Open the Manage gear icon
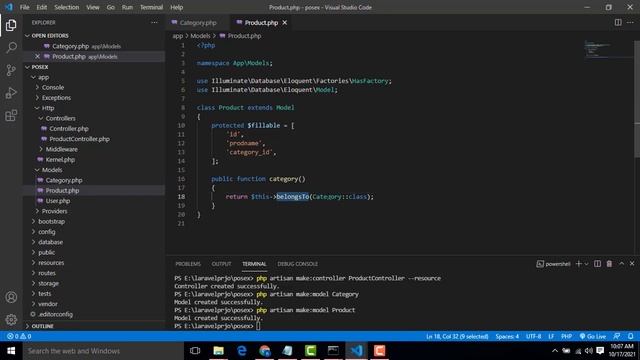Screen dimensions: 640x360 11,320
